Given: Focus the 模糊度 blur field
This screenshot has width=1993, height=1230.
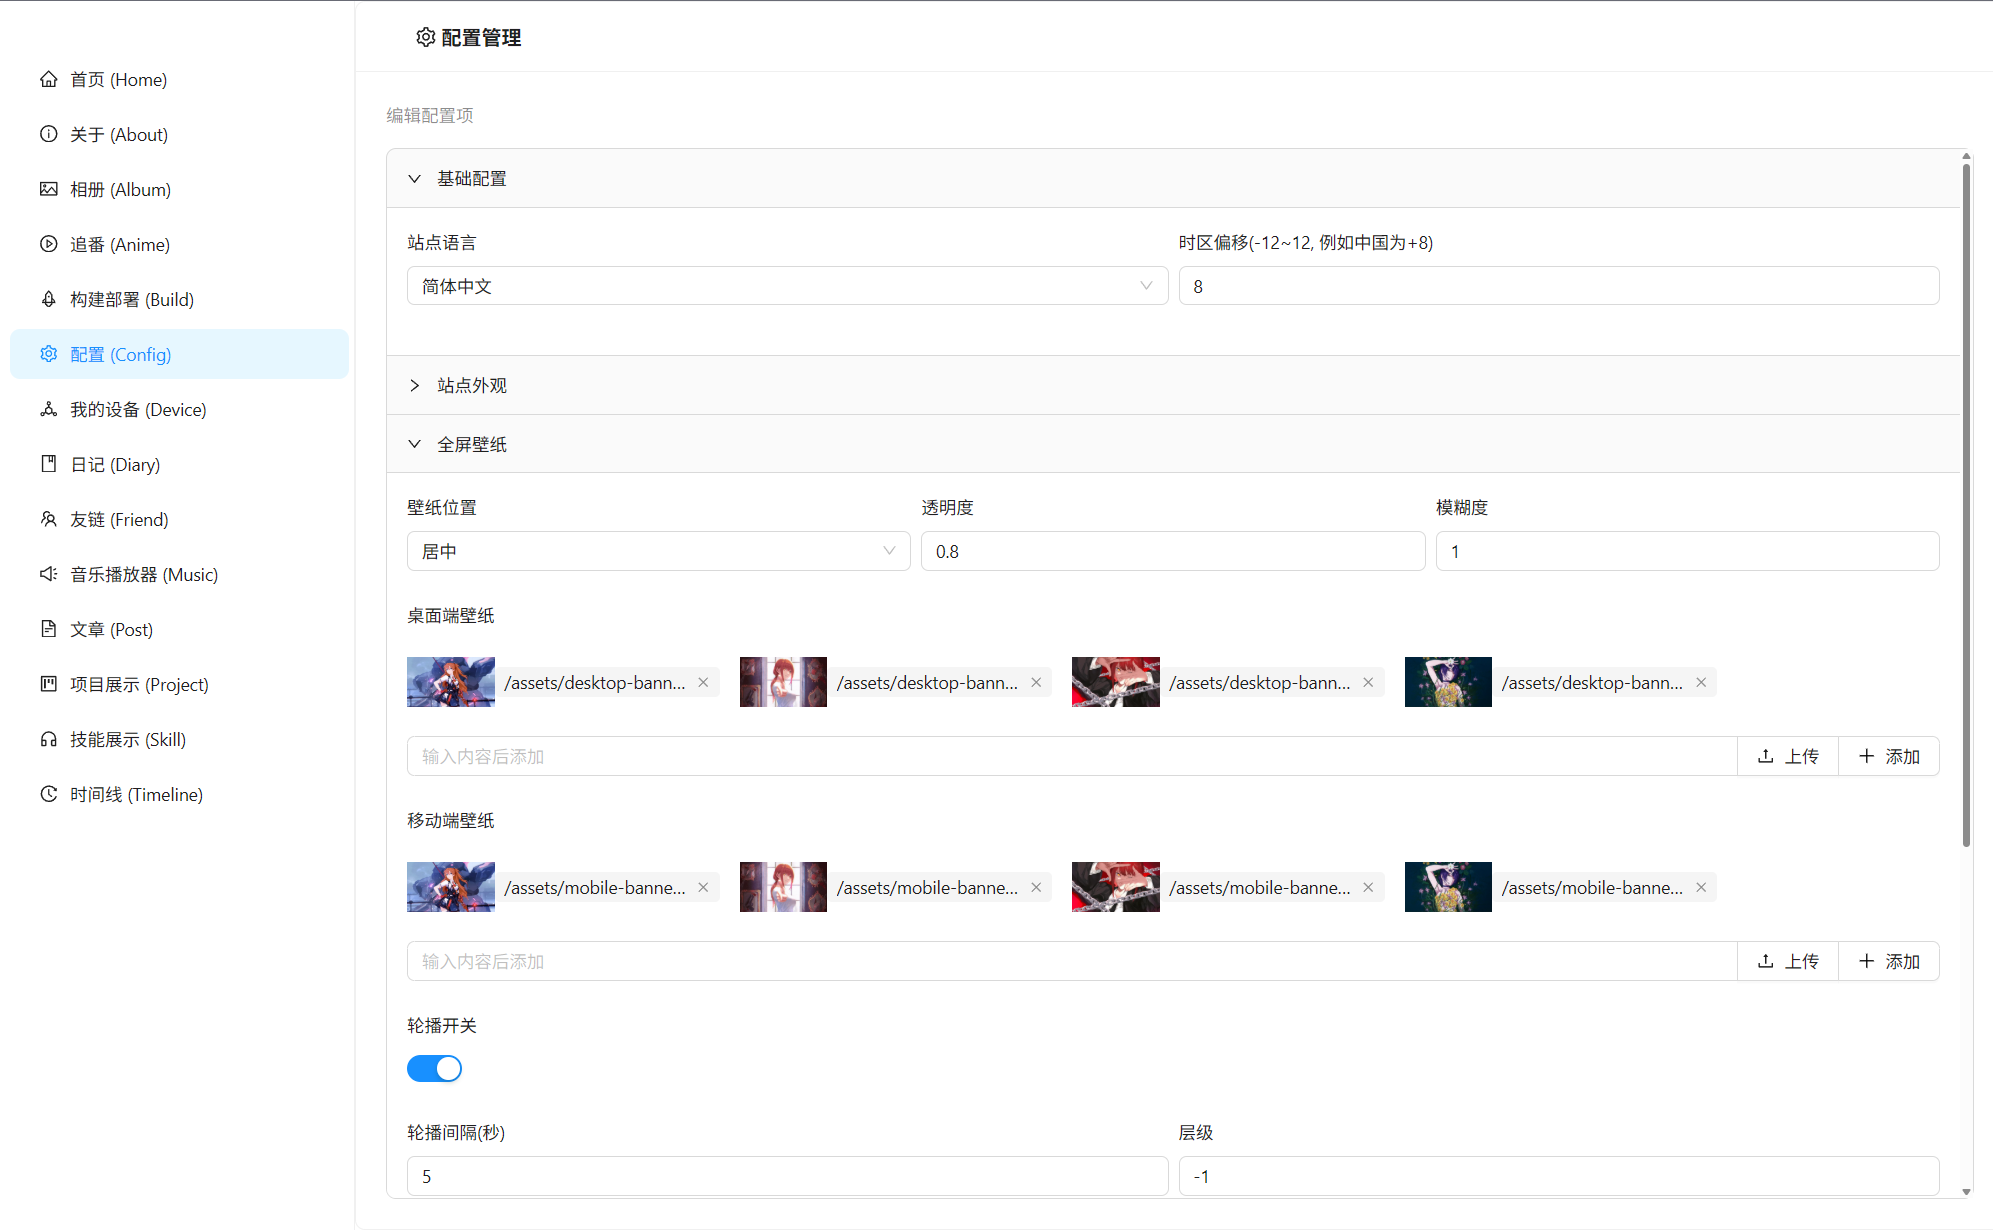Looking at the screenshot, I should click(1687, 551).
